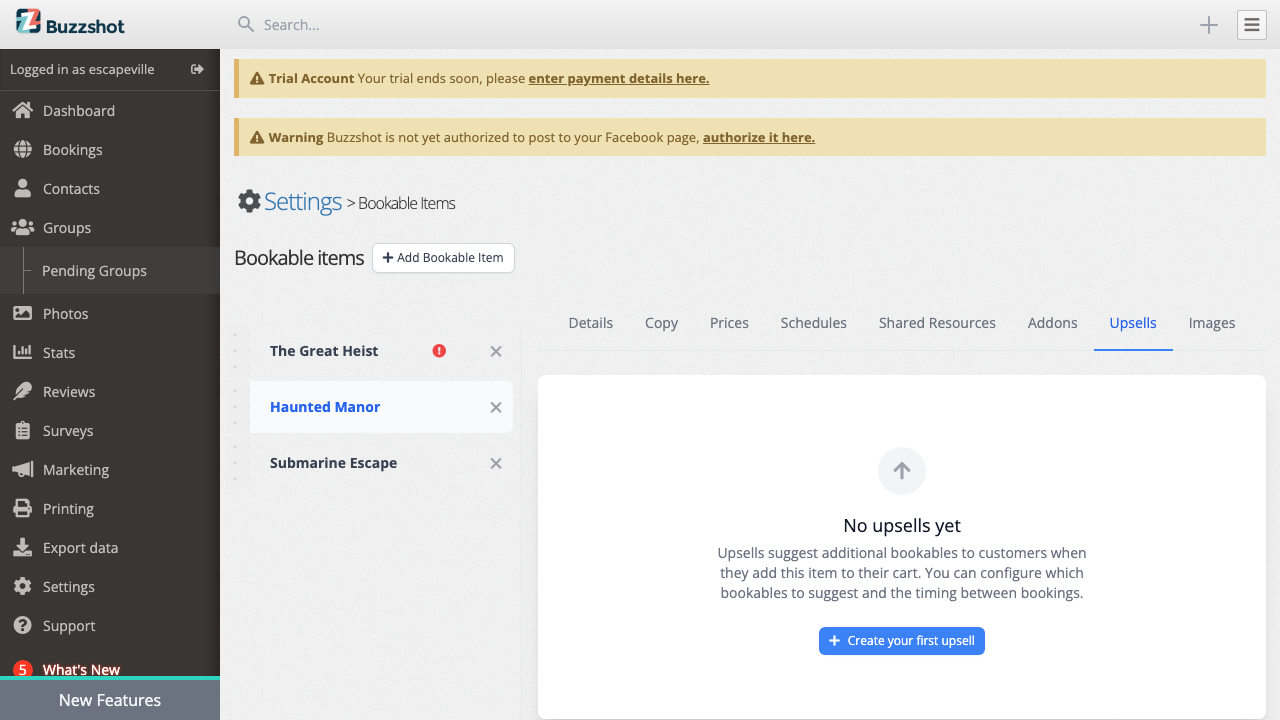The width and height of the screenshot is (1280, 720).
Task: Remove Submarine Escape with its X button
Action: click(x=495, y=463)
